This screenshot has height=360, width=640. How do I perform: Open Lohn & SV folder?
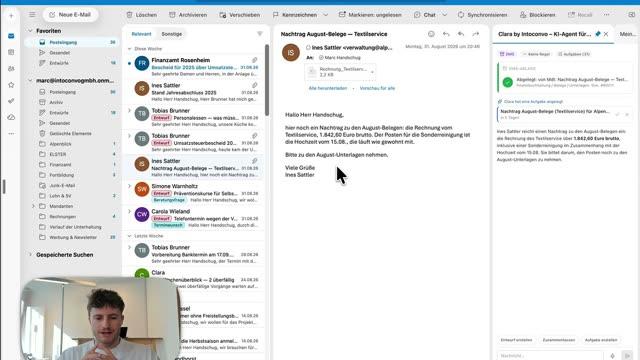click(72, 196)
